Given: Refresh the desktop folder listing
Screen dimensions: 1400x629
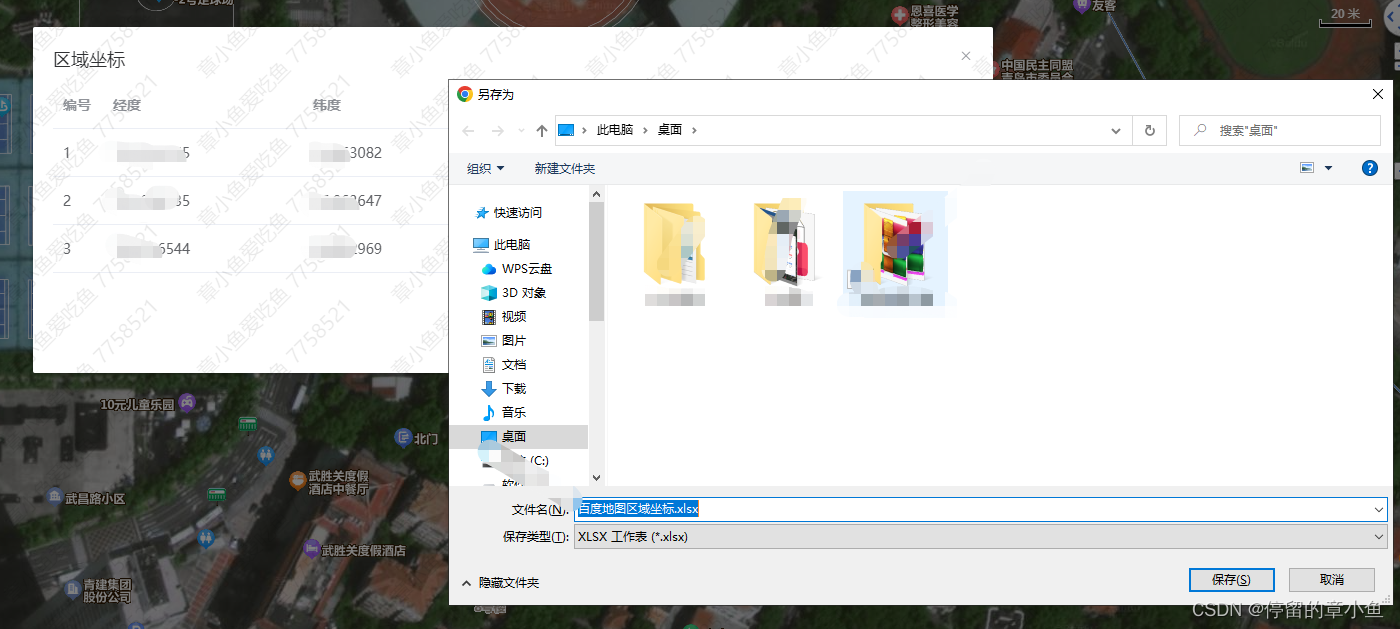Looking at the screenshot, I should 1149,130.
